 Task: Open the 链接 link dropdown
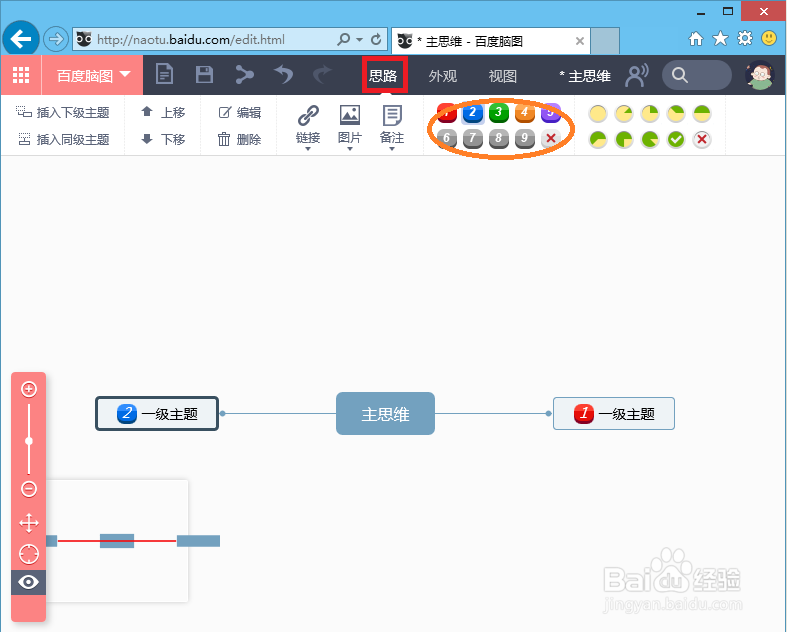click(308, 127)
